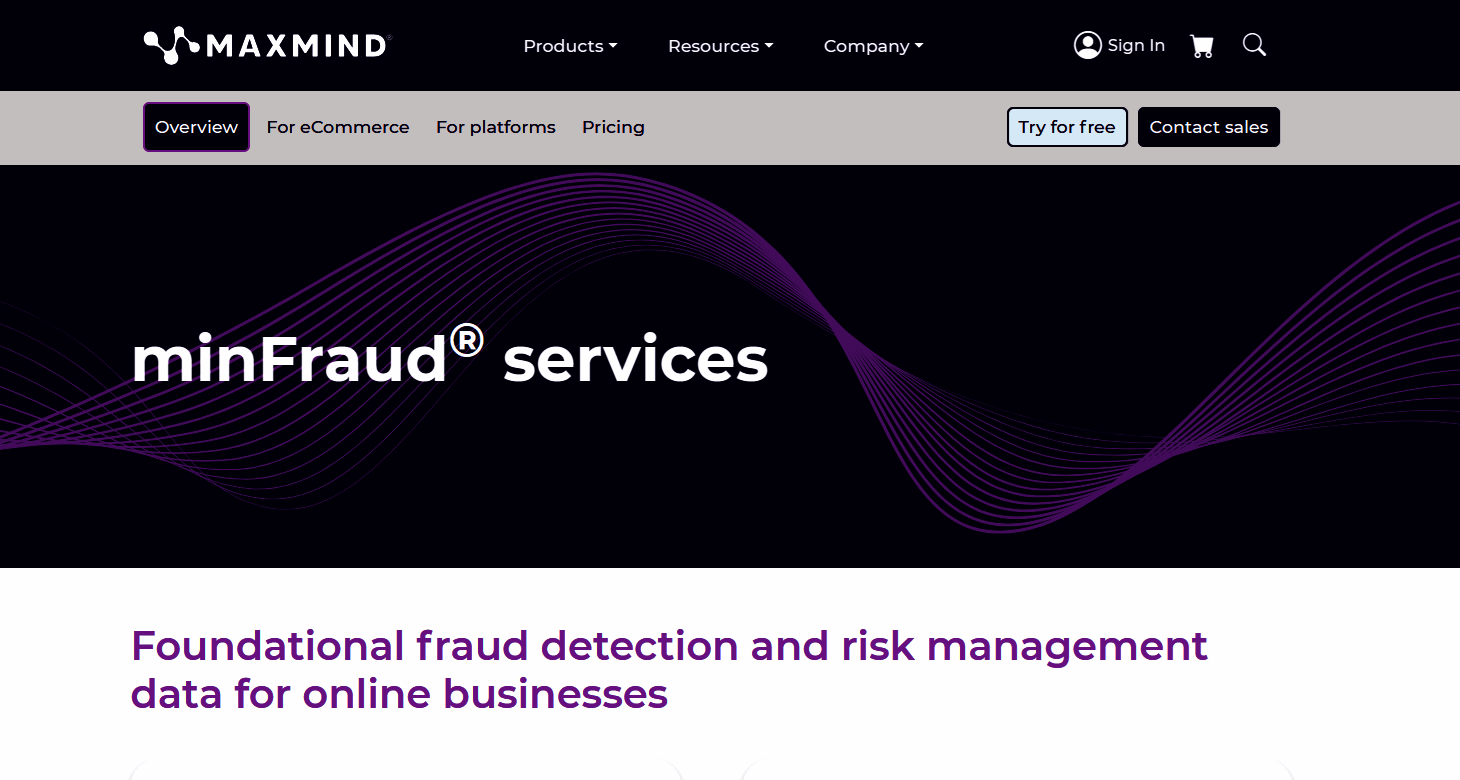Click the caret arrow beside Products
1460x780 pixels.
click(613, 46)
